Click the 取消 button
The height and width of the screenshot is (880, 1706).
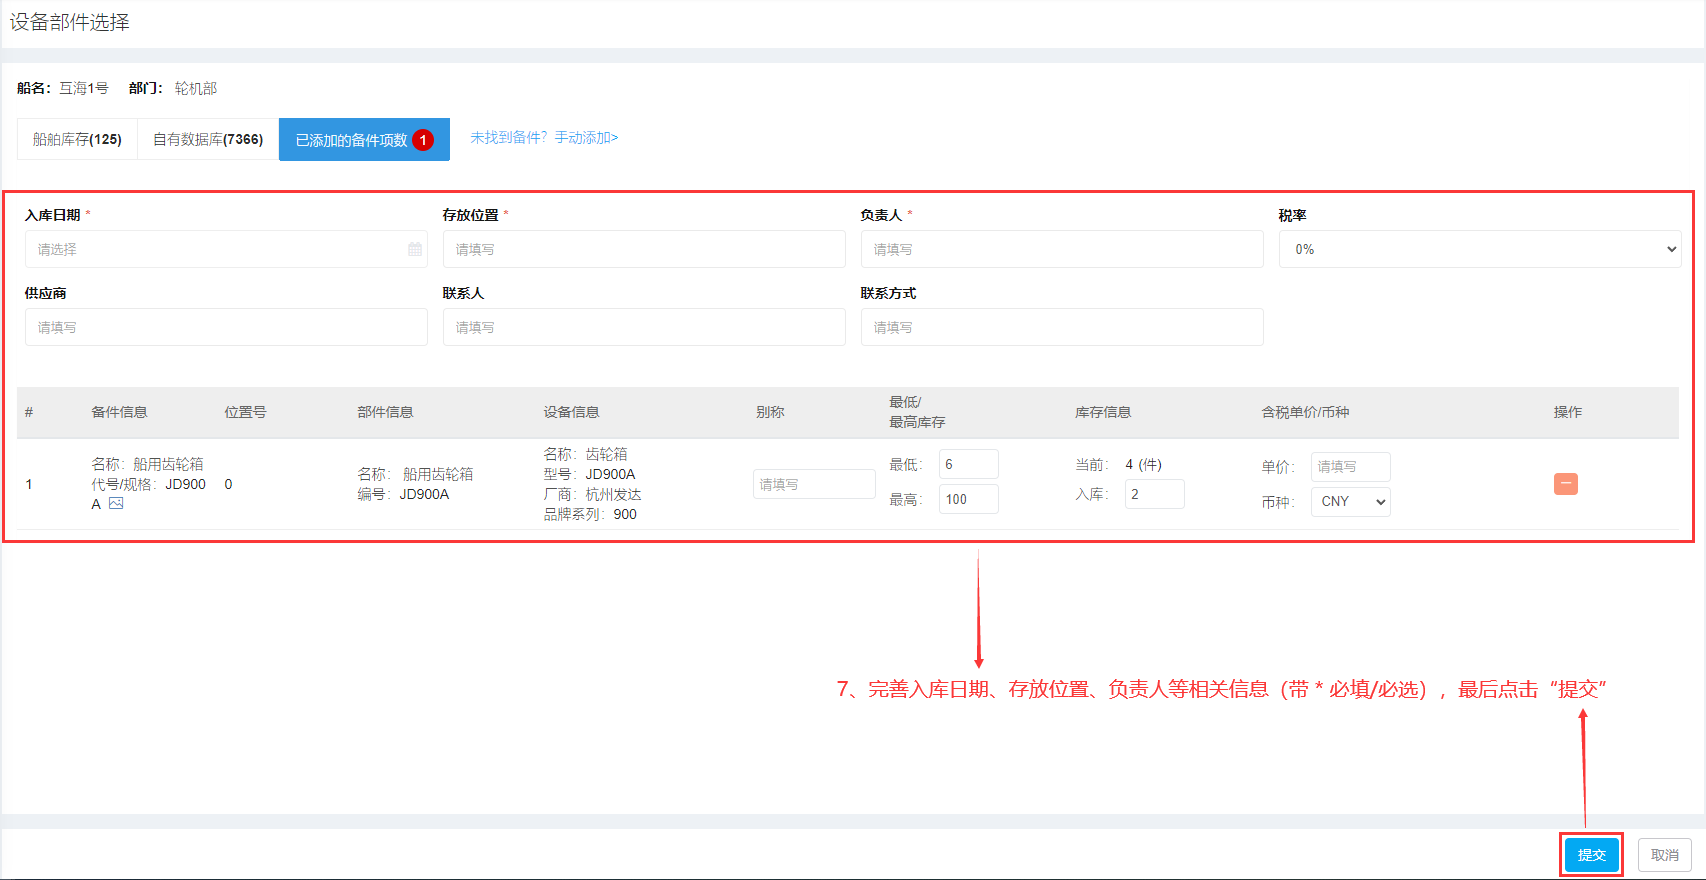1665,855
